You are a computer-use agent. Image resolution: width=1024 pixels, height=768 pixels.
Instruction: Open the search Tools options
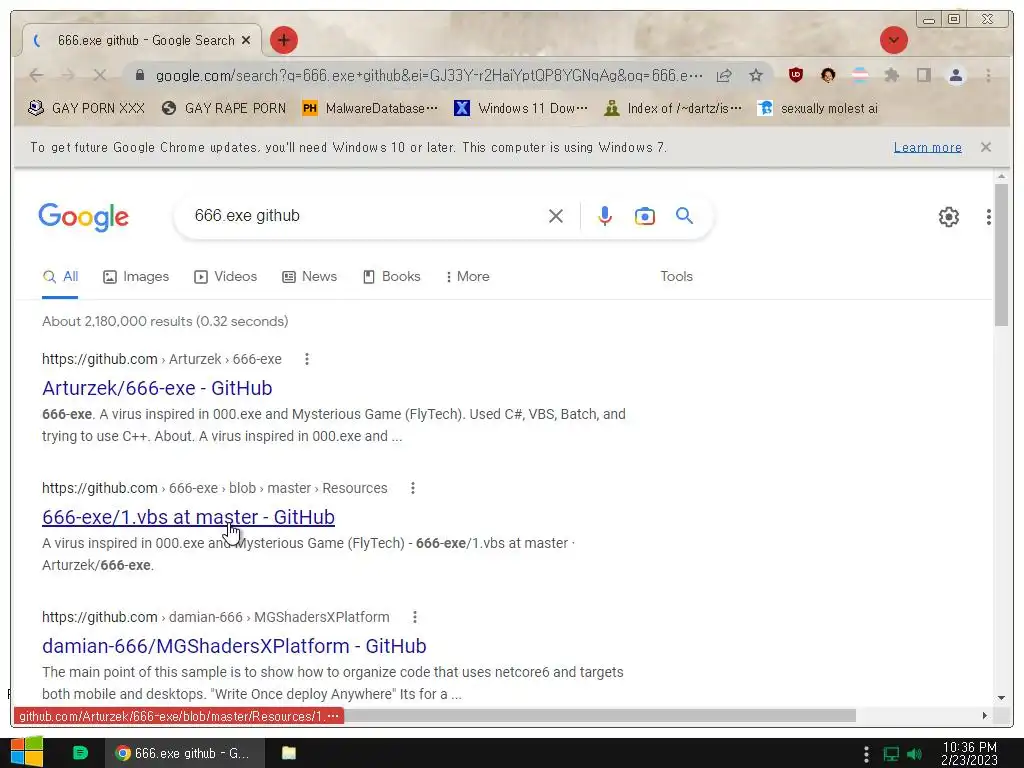676,277
